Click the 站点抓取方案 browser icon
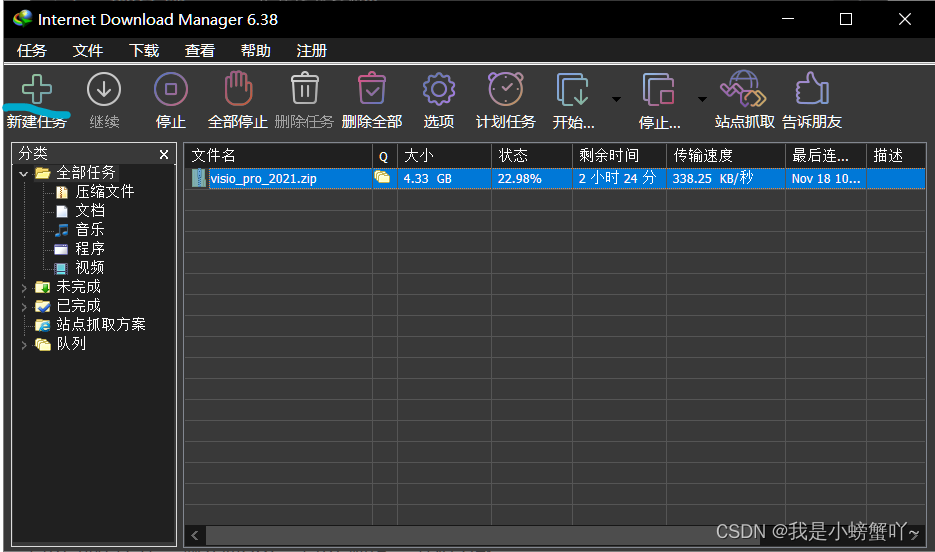The width and height of the screenshot is (935, 552). [x=42, y=325]
